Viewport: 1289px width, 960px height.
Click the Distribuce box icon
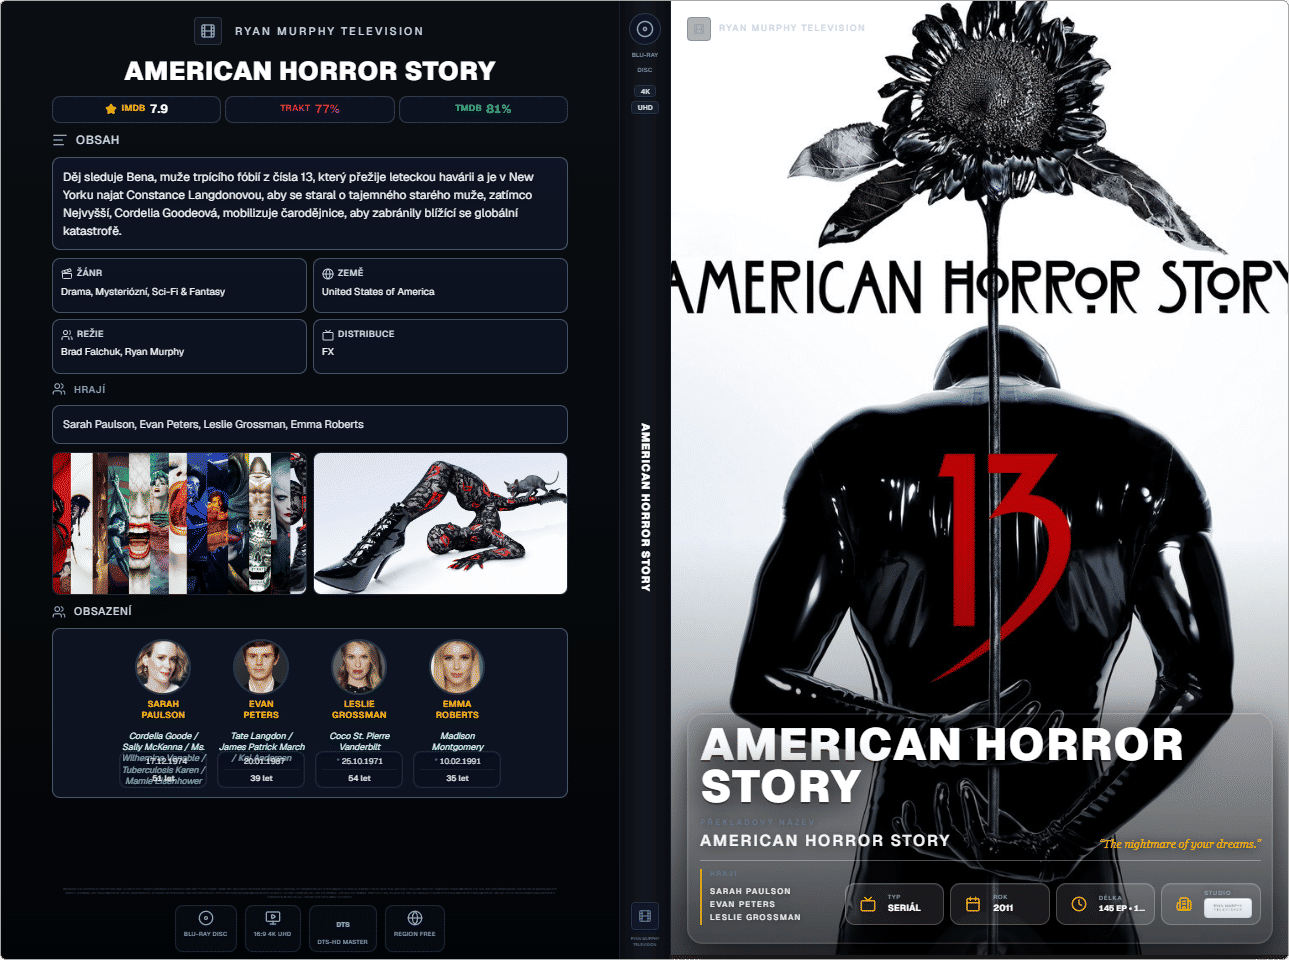tap(328, 334)
